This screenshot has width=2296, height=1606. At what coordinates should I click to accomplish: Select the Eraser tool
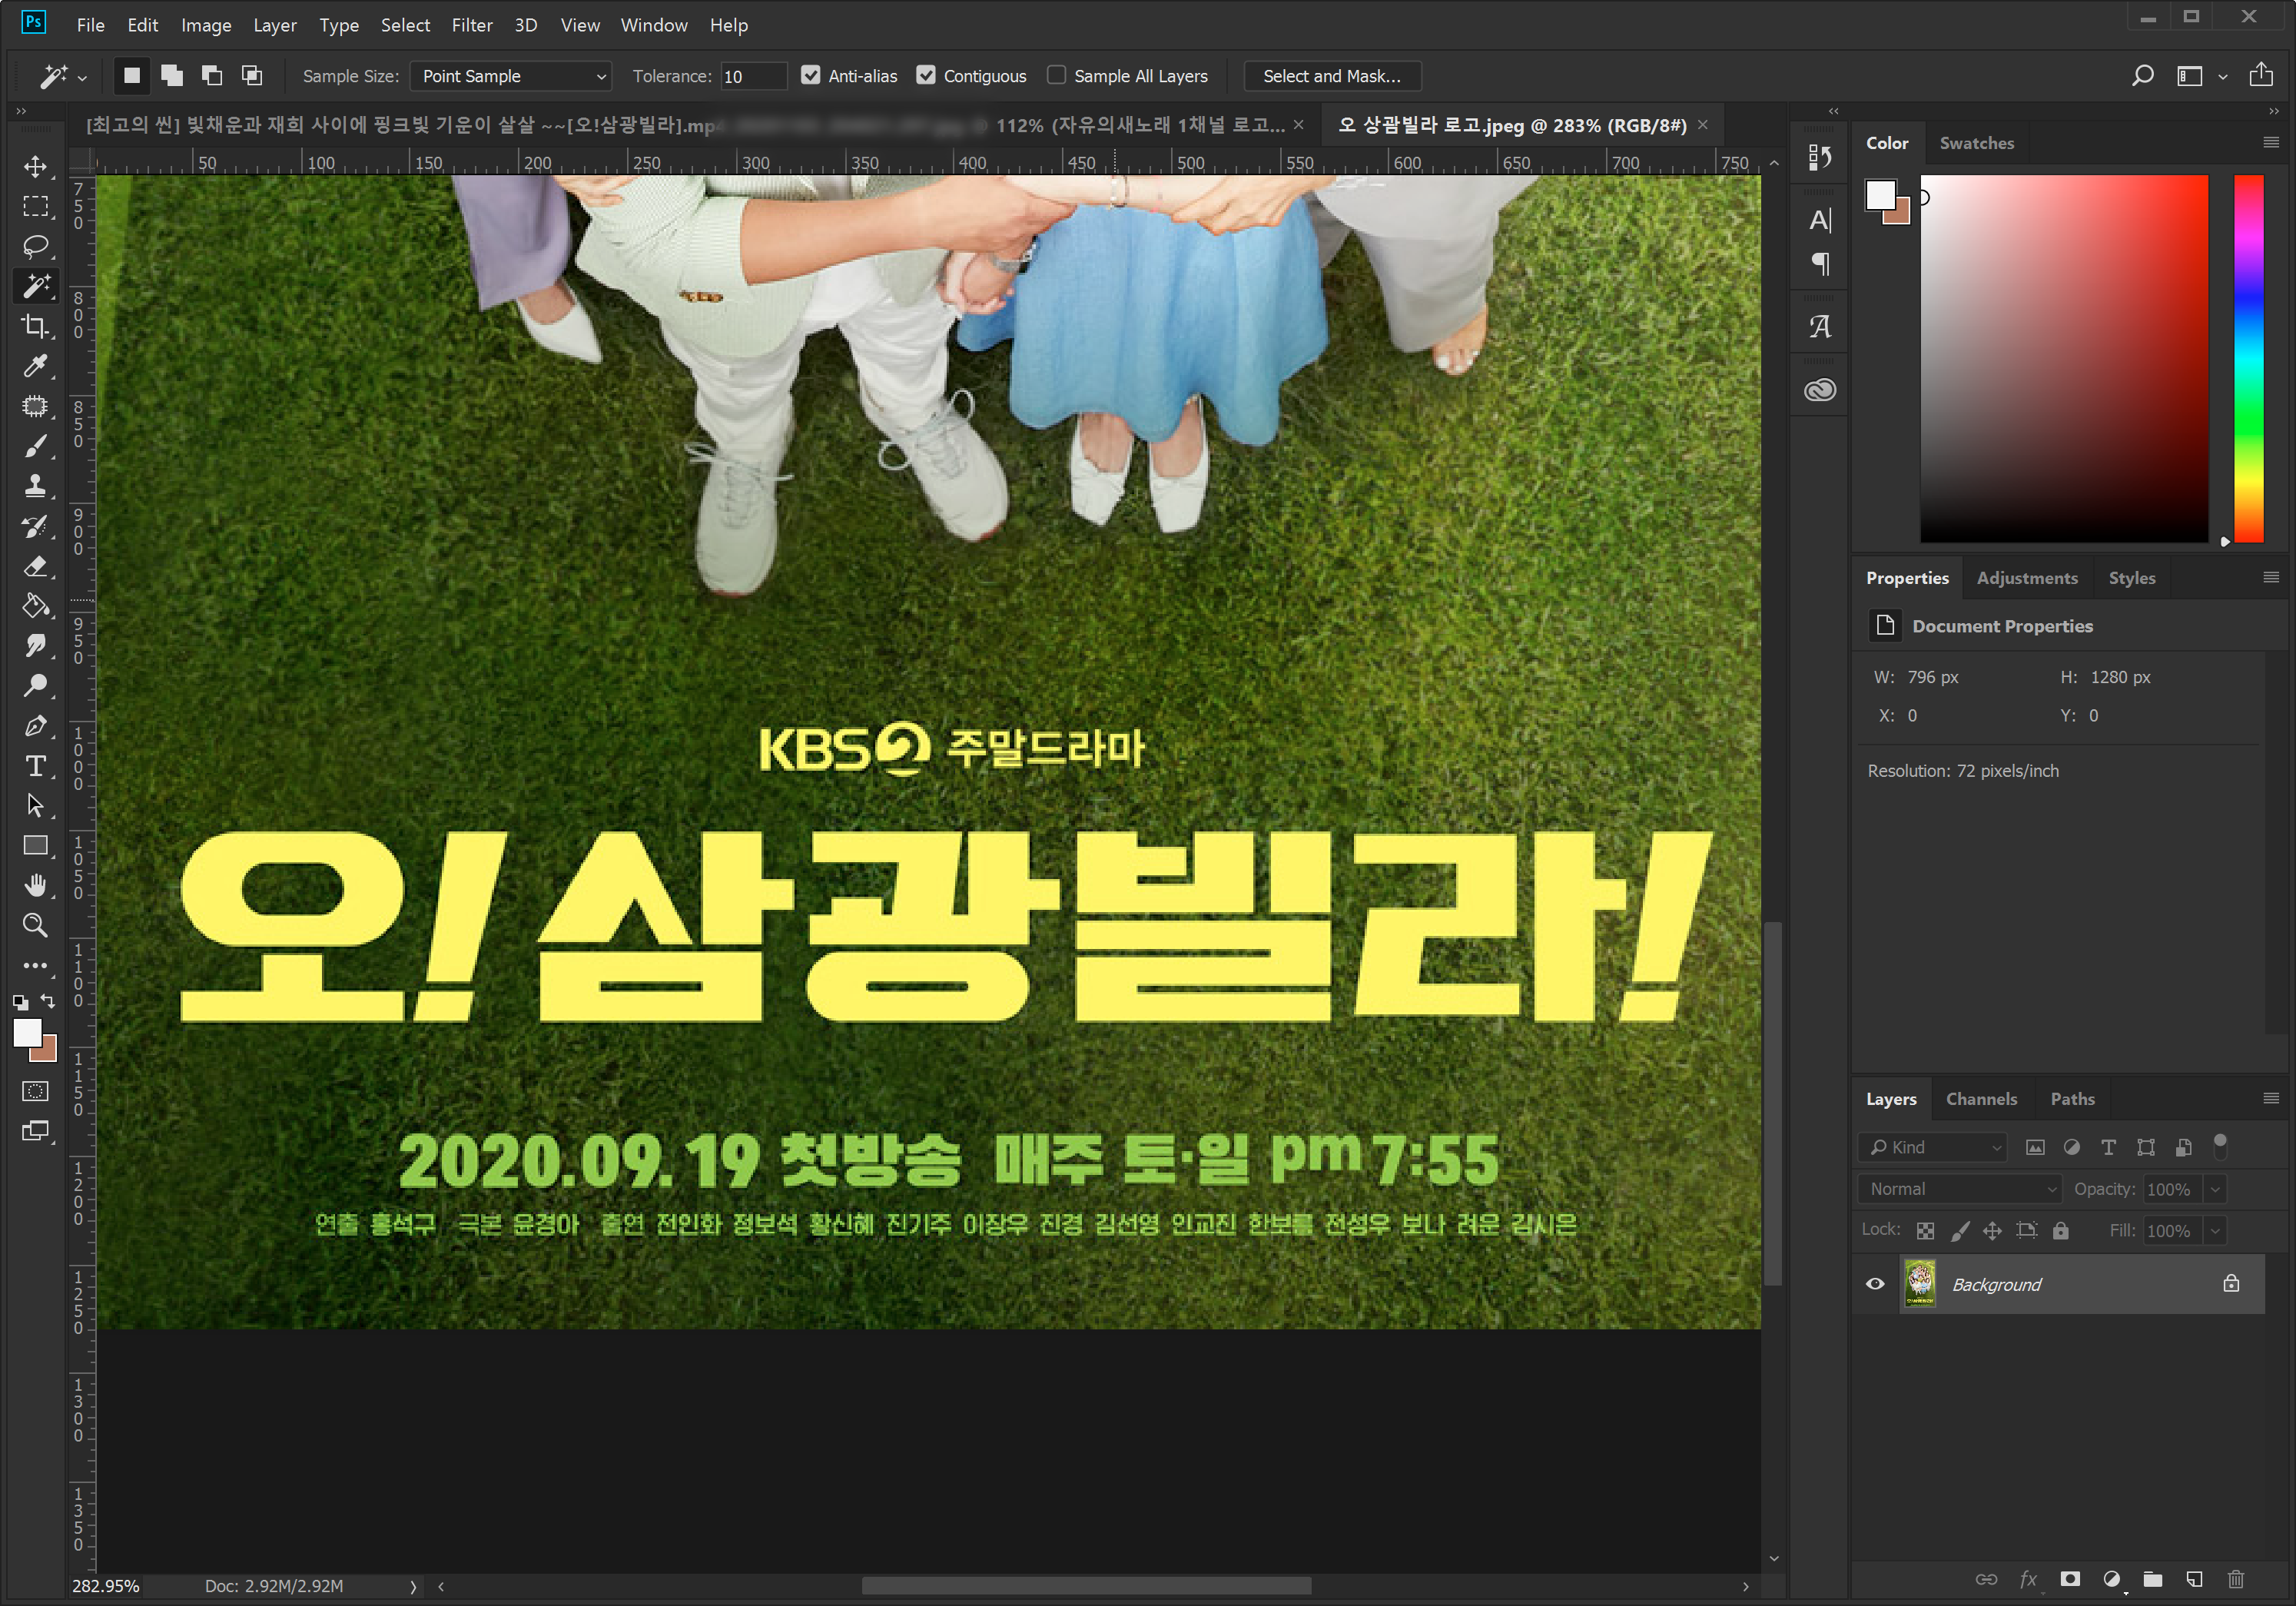[x=36, y=566]
